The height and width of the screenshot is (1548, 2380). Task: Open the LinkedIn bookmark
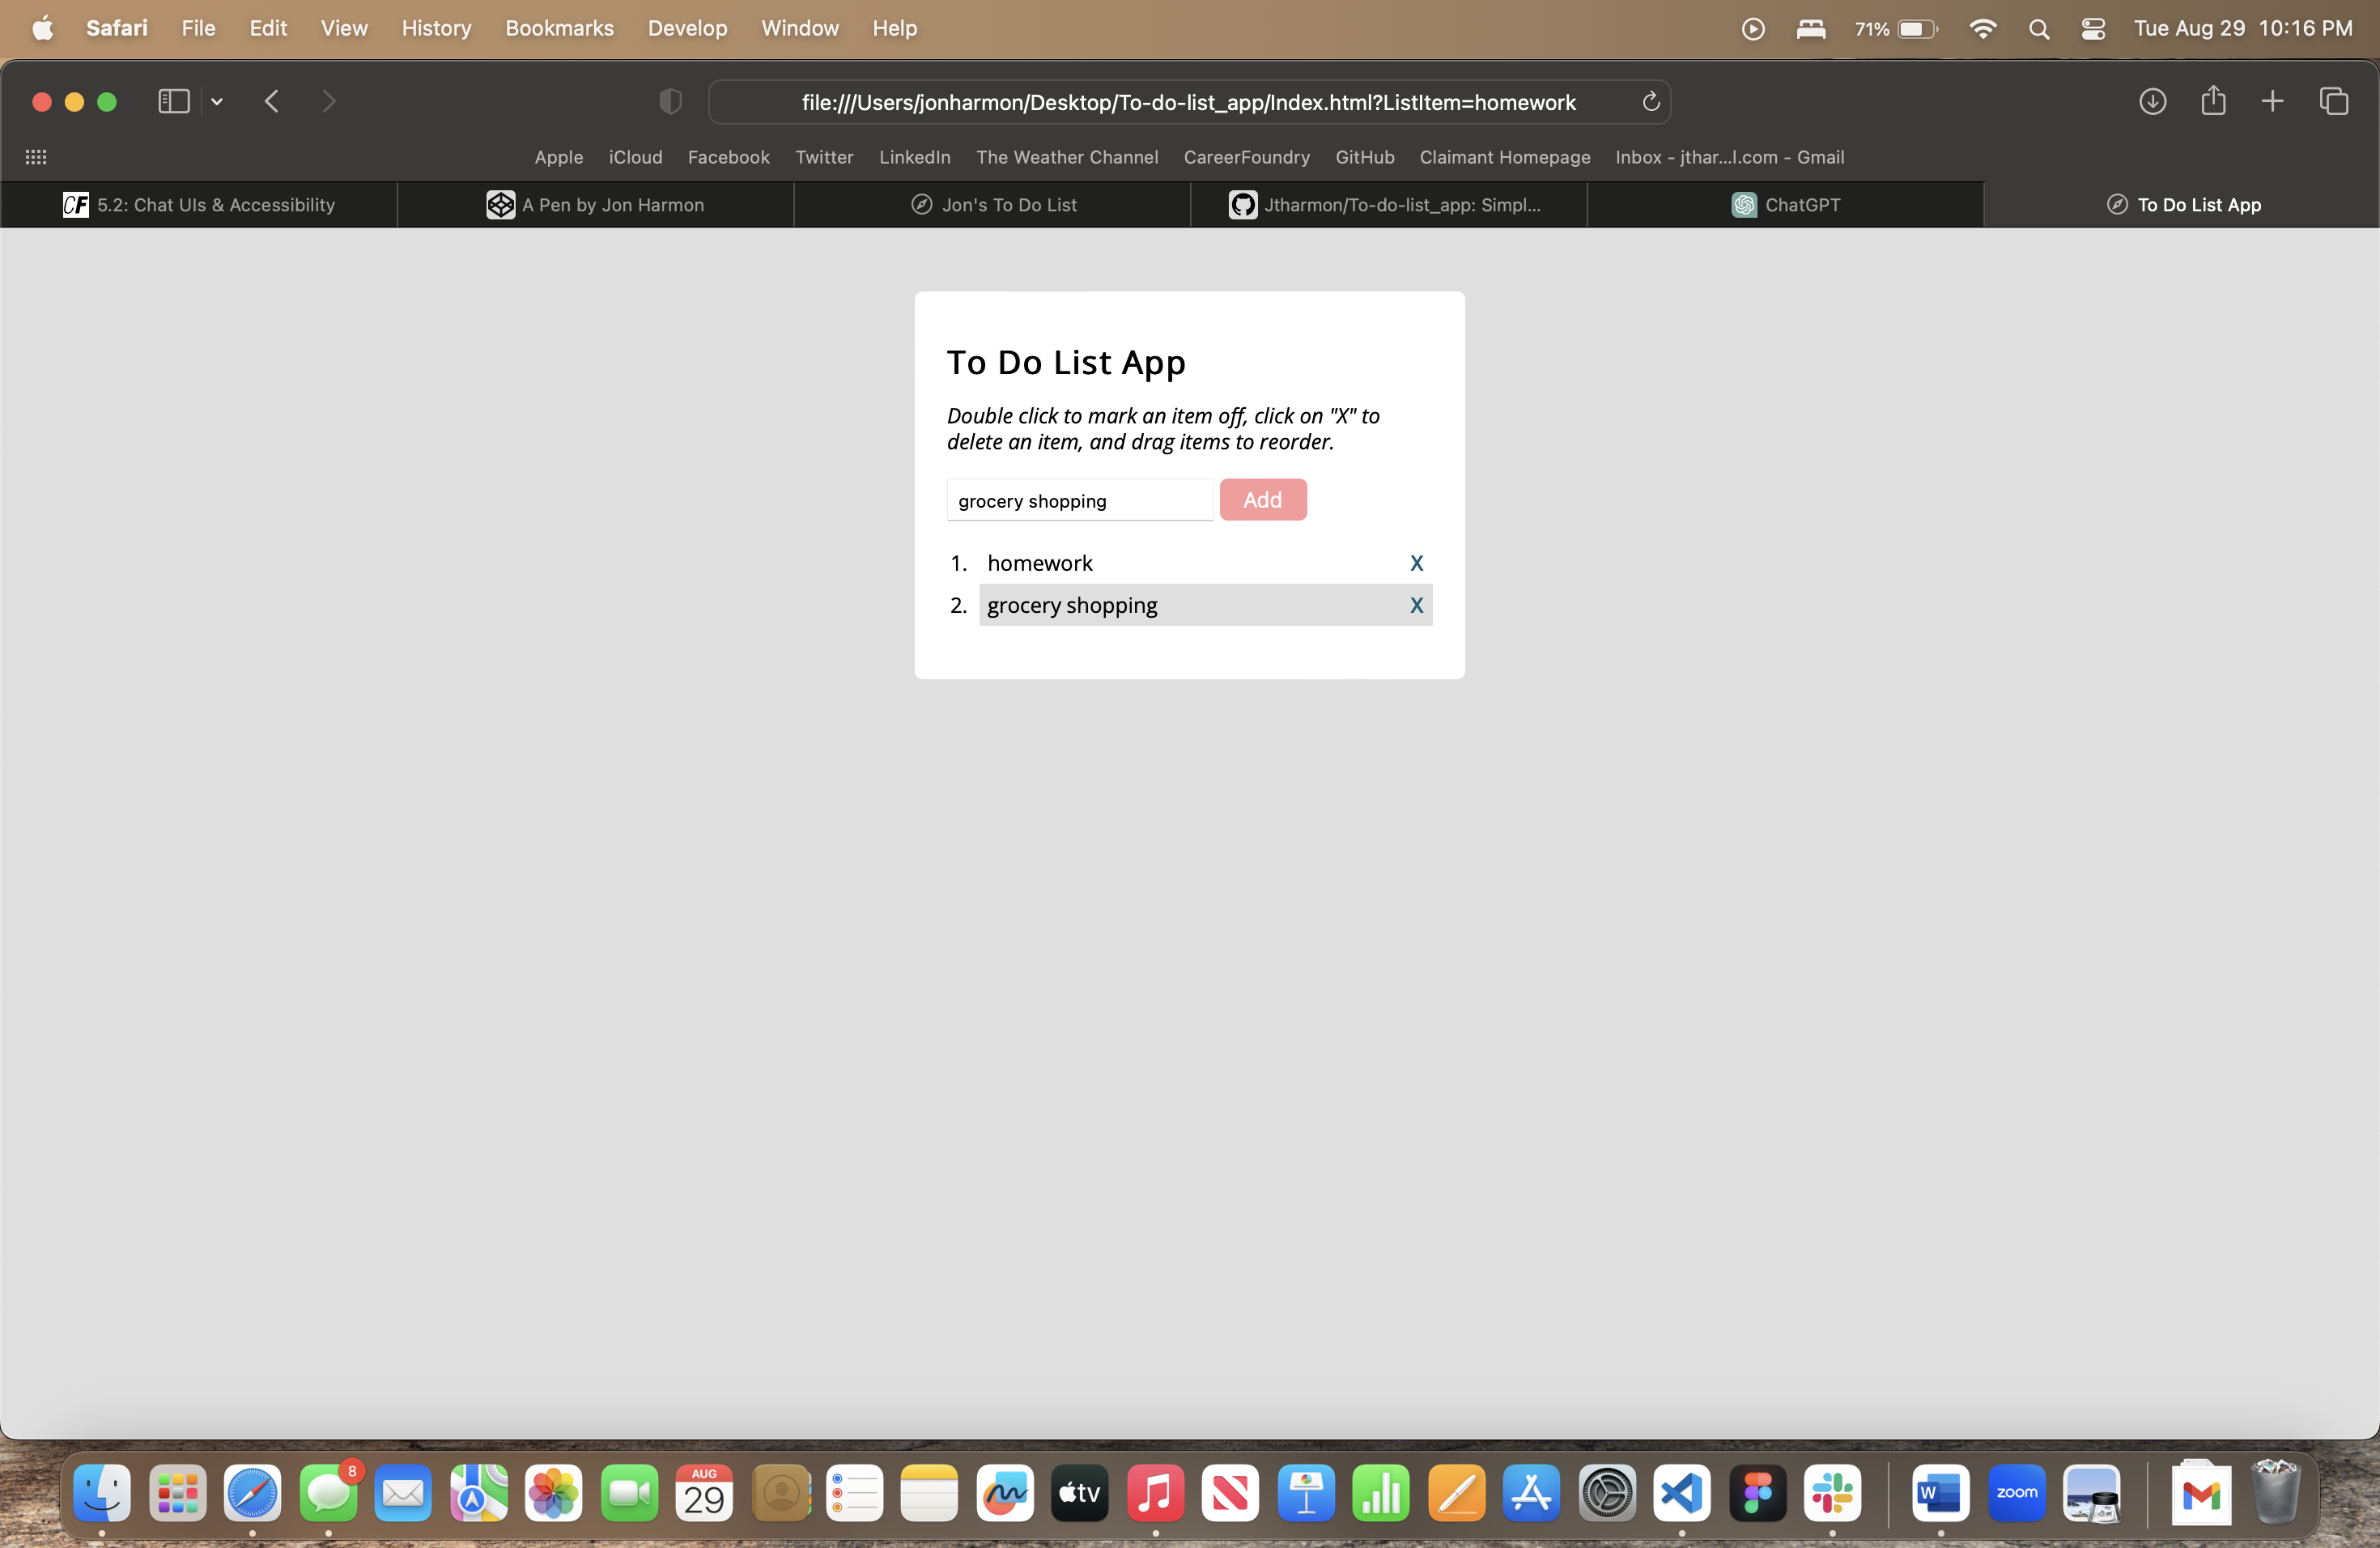[x=914, y=157]
